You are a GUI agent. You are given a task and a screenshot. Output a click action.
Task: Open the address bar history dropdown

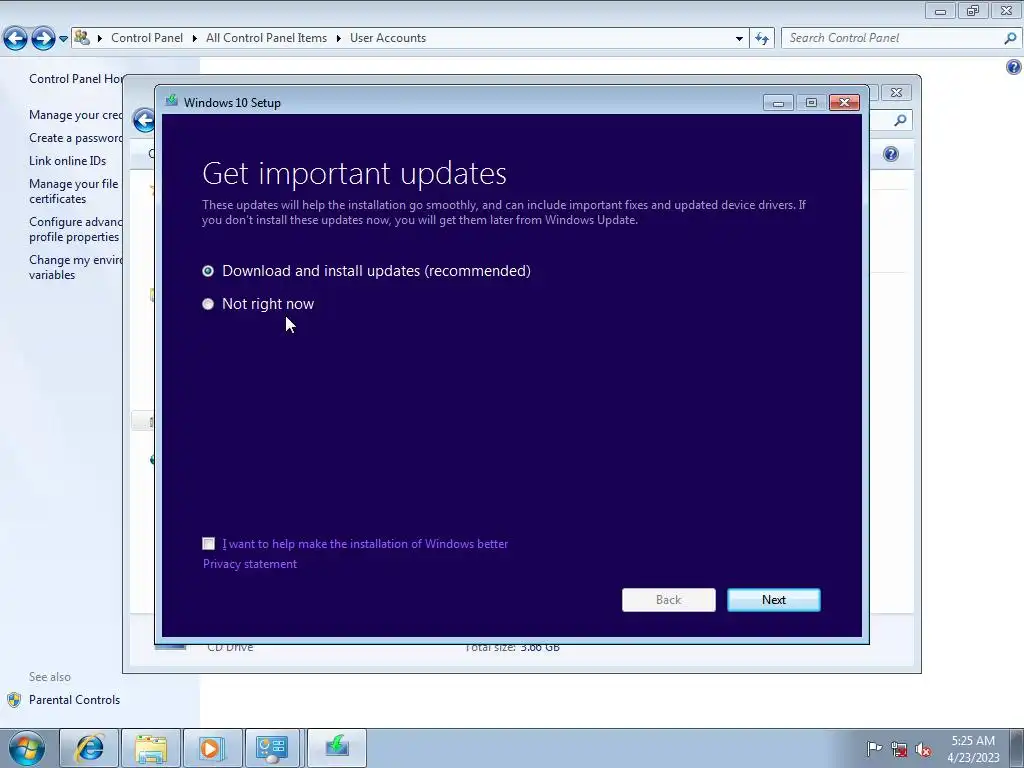(739, 39)
